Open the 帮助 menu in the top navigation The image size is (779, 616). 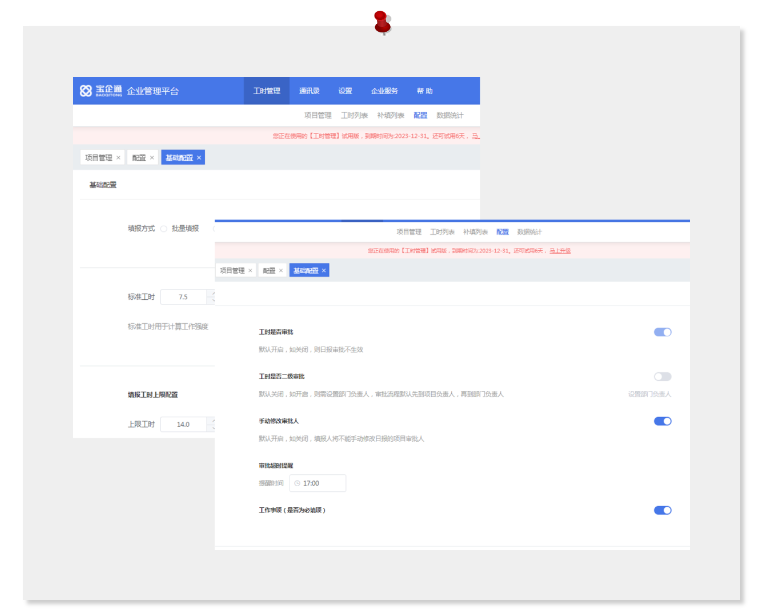pyautogui.click(x=424, y=90)
